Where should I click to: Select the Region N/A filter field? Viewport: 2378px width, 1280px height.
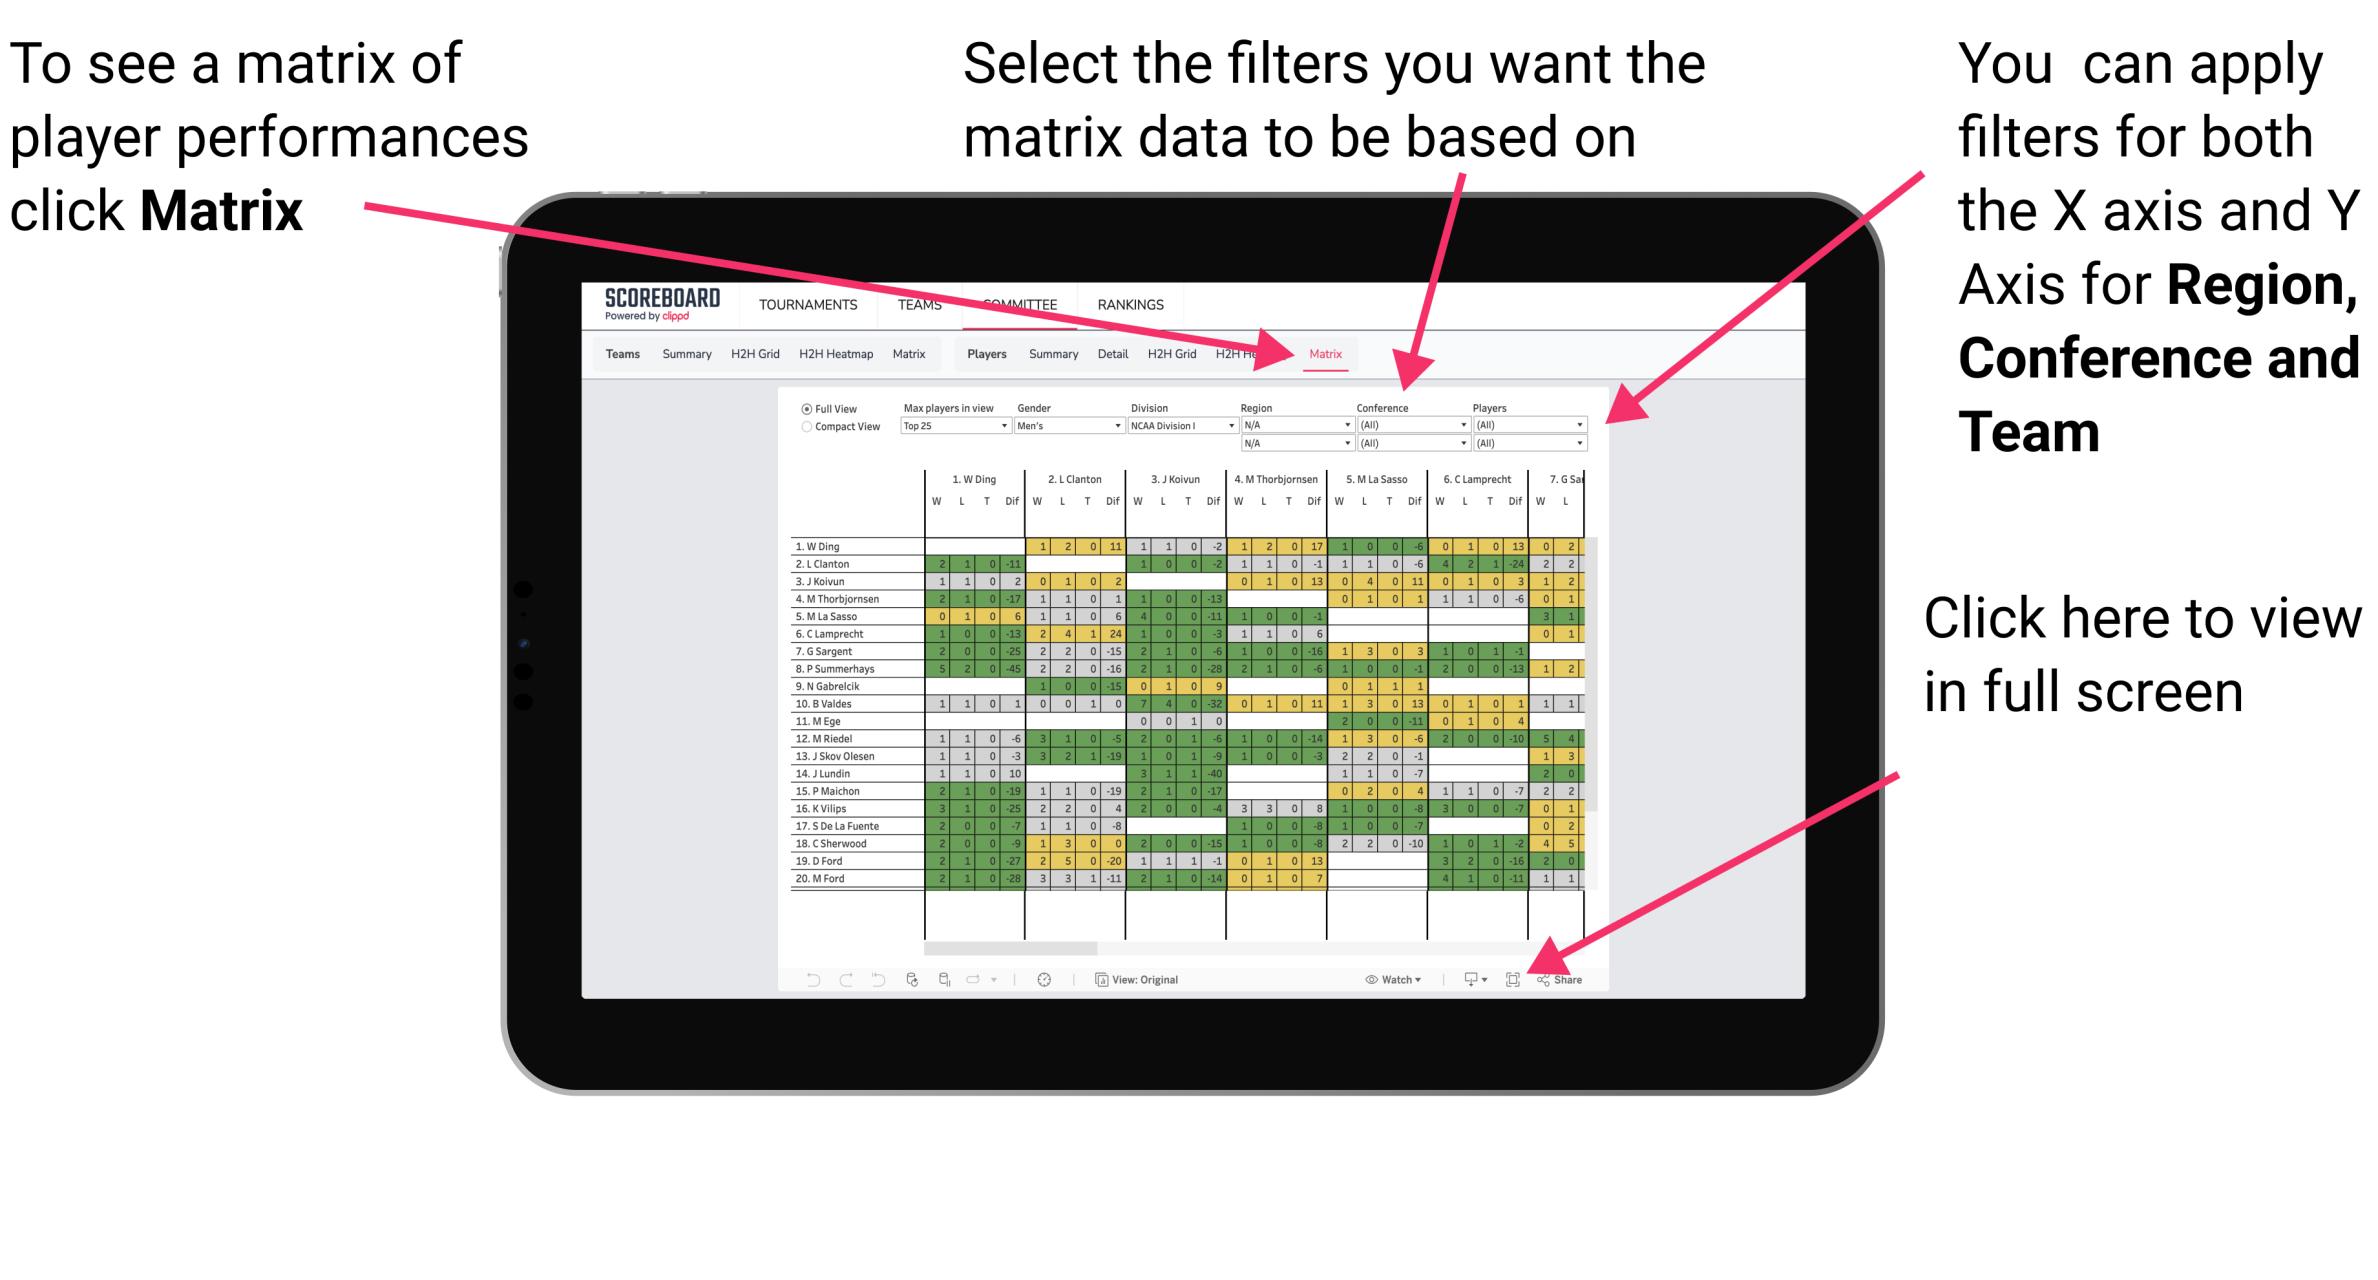1292,427
